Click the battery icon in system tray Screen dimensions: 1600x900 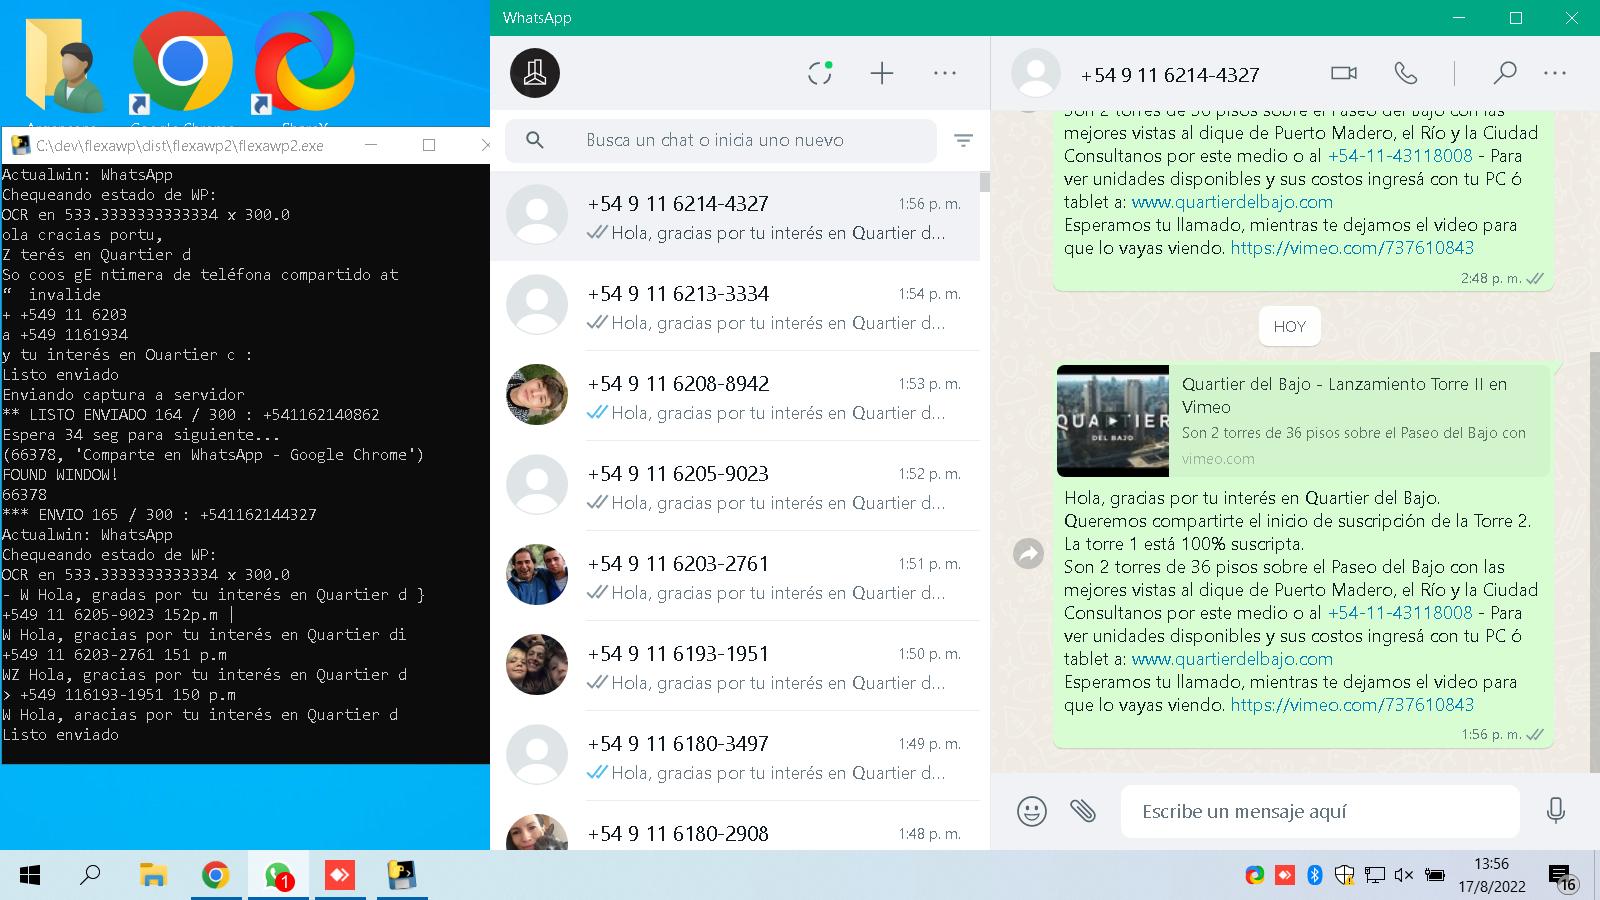coord(1434,876)
